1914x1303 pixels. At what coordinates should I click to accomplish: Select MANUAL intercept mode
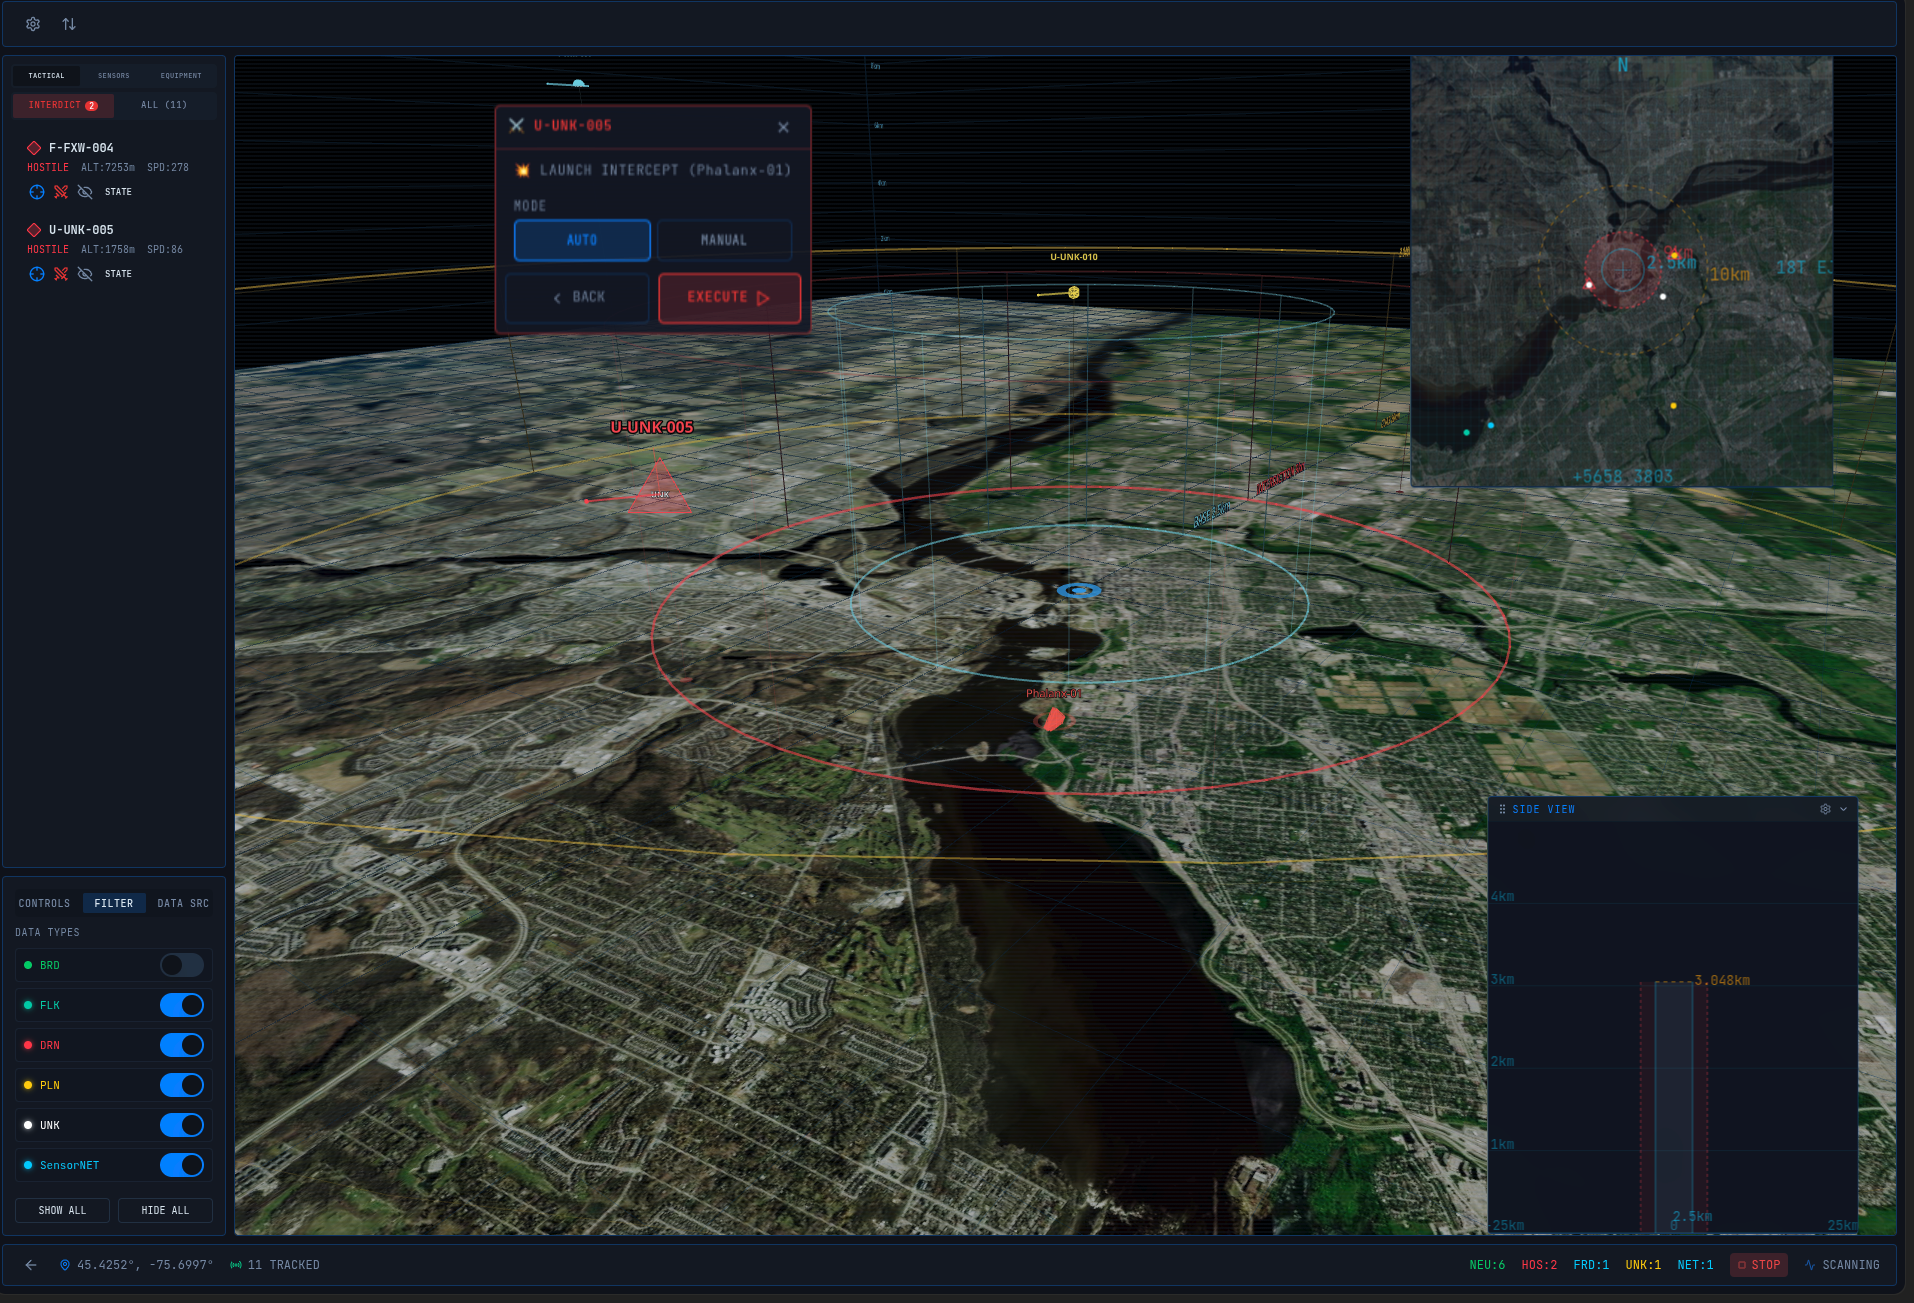(x=724, y=240)
